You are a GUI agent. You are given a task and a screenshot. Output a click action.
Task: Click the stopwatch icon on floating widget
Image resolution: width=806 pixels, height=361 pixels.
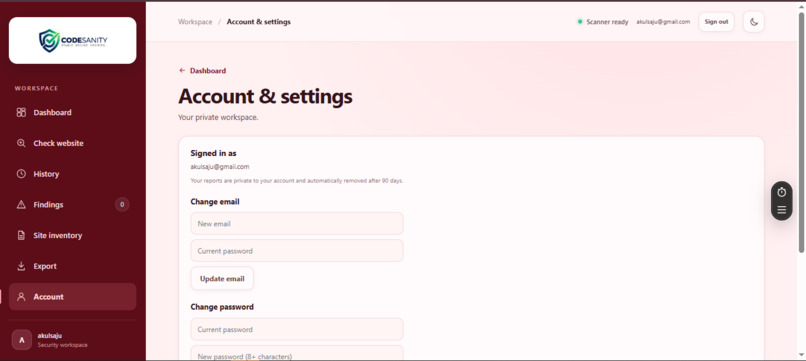(781, 192)
